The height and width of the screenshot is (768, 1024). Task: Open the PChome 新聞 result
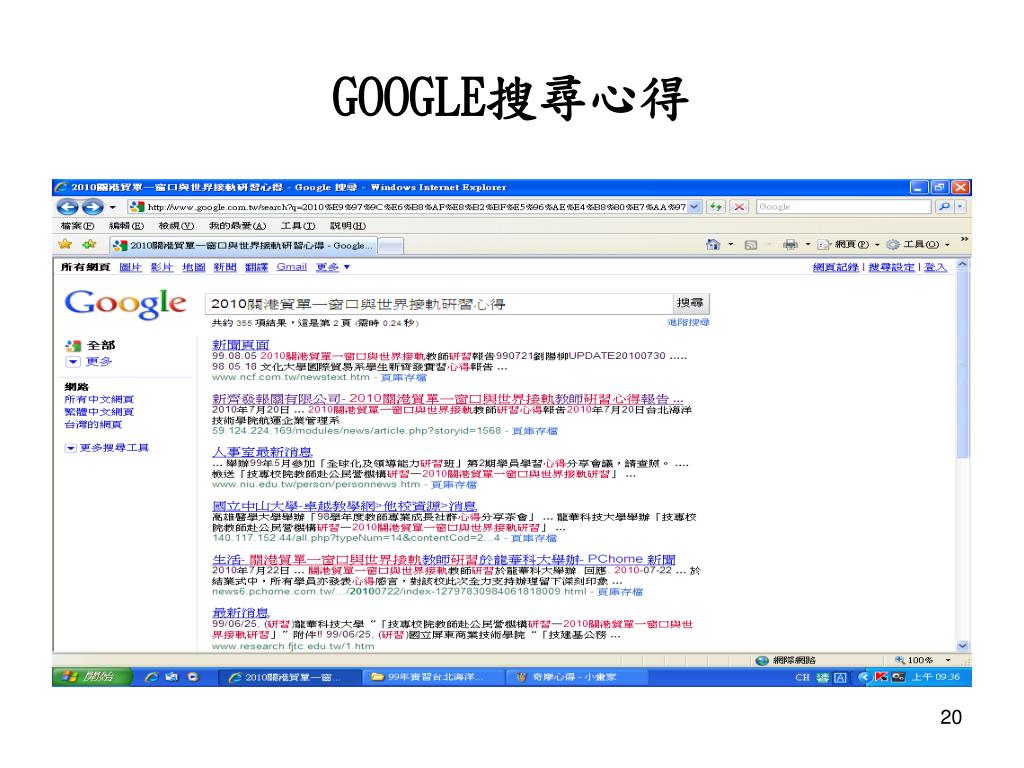(x=443, y=560)
